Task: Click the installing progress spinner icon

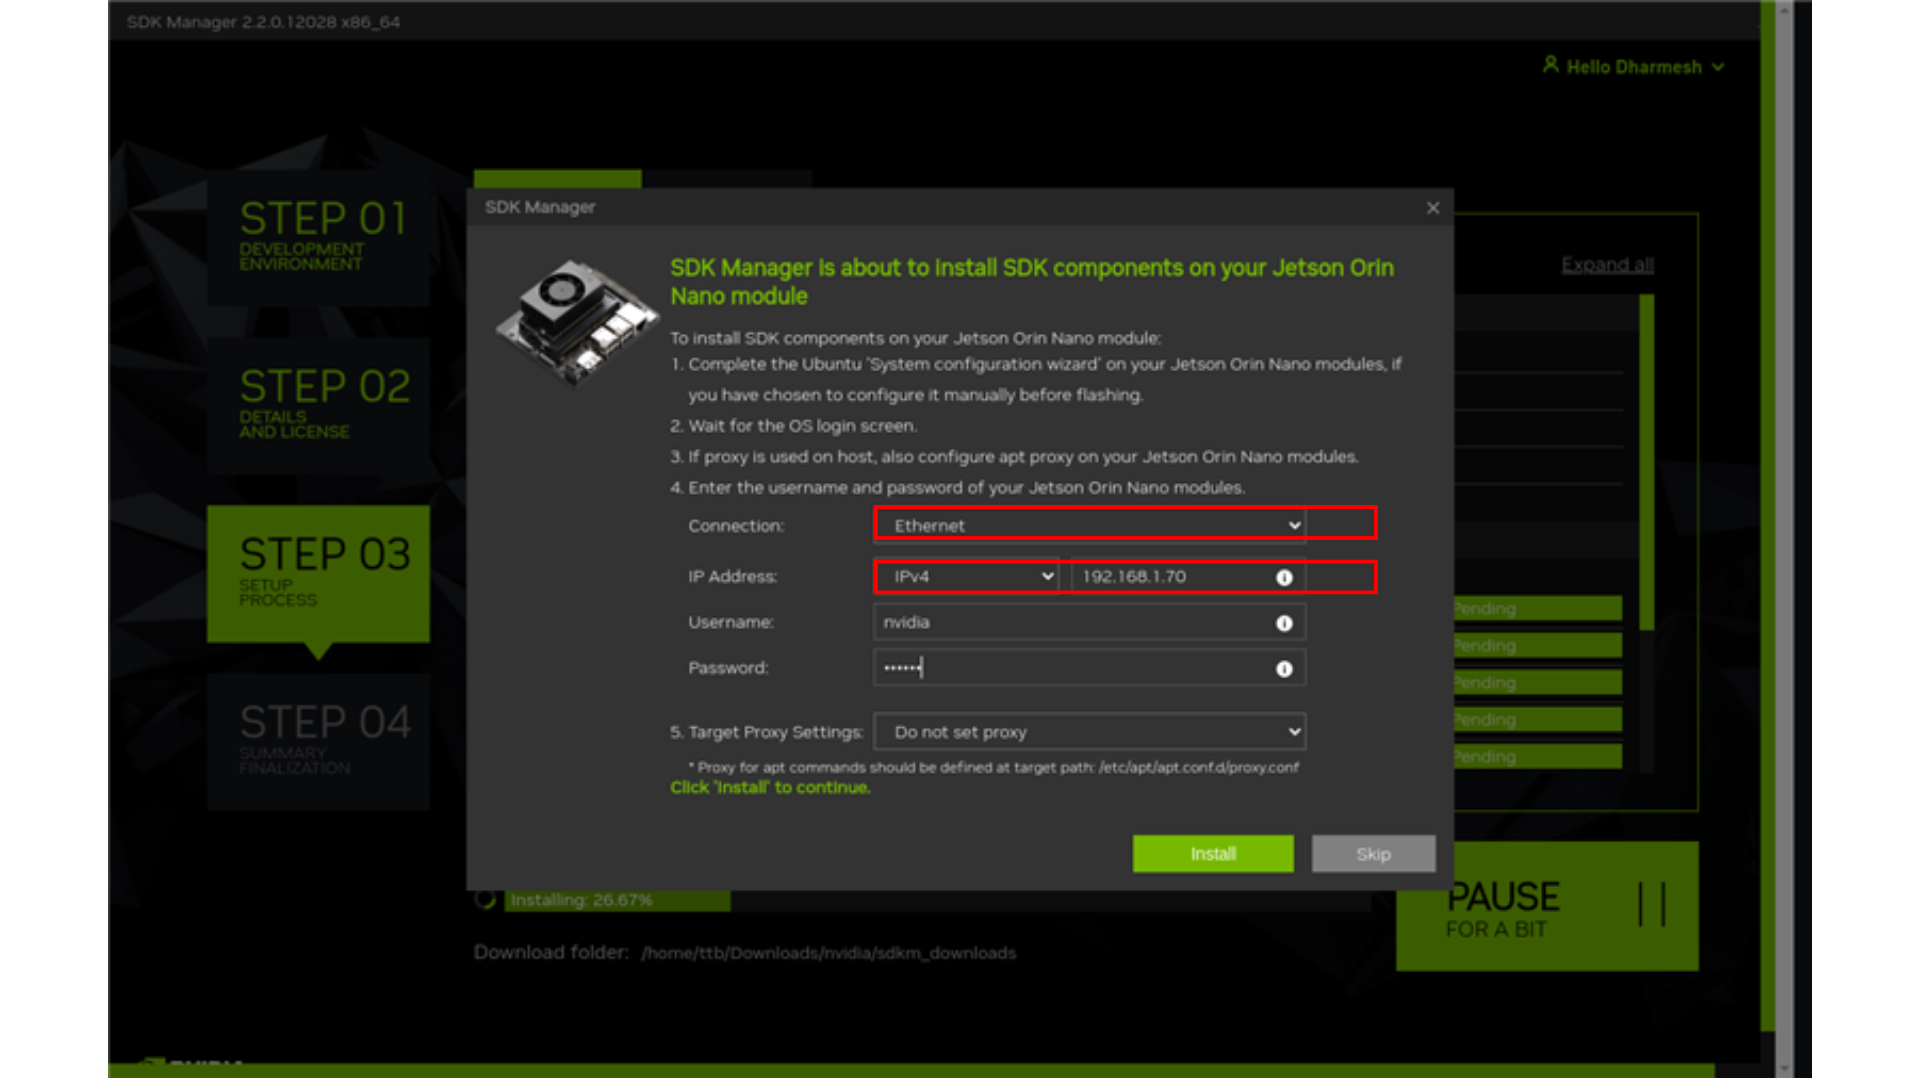Action: point(486,899)
